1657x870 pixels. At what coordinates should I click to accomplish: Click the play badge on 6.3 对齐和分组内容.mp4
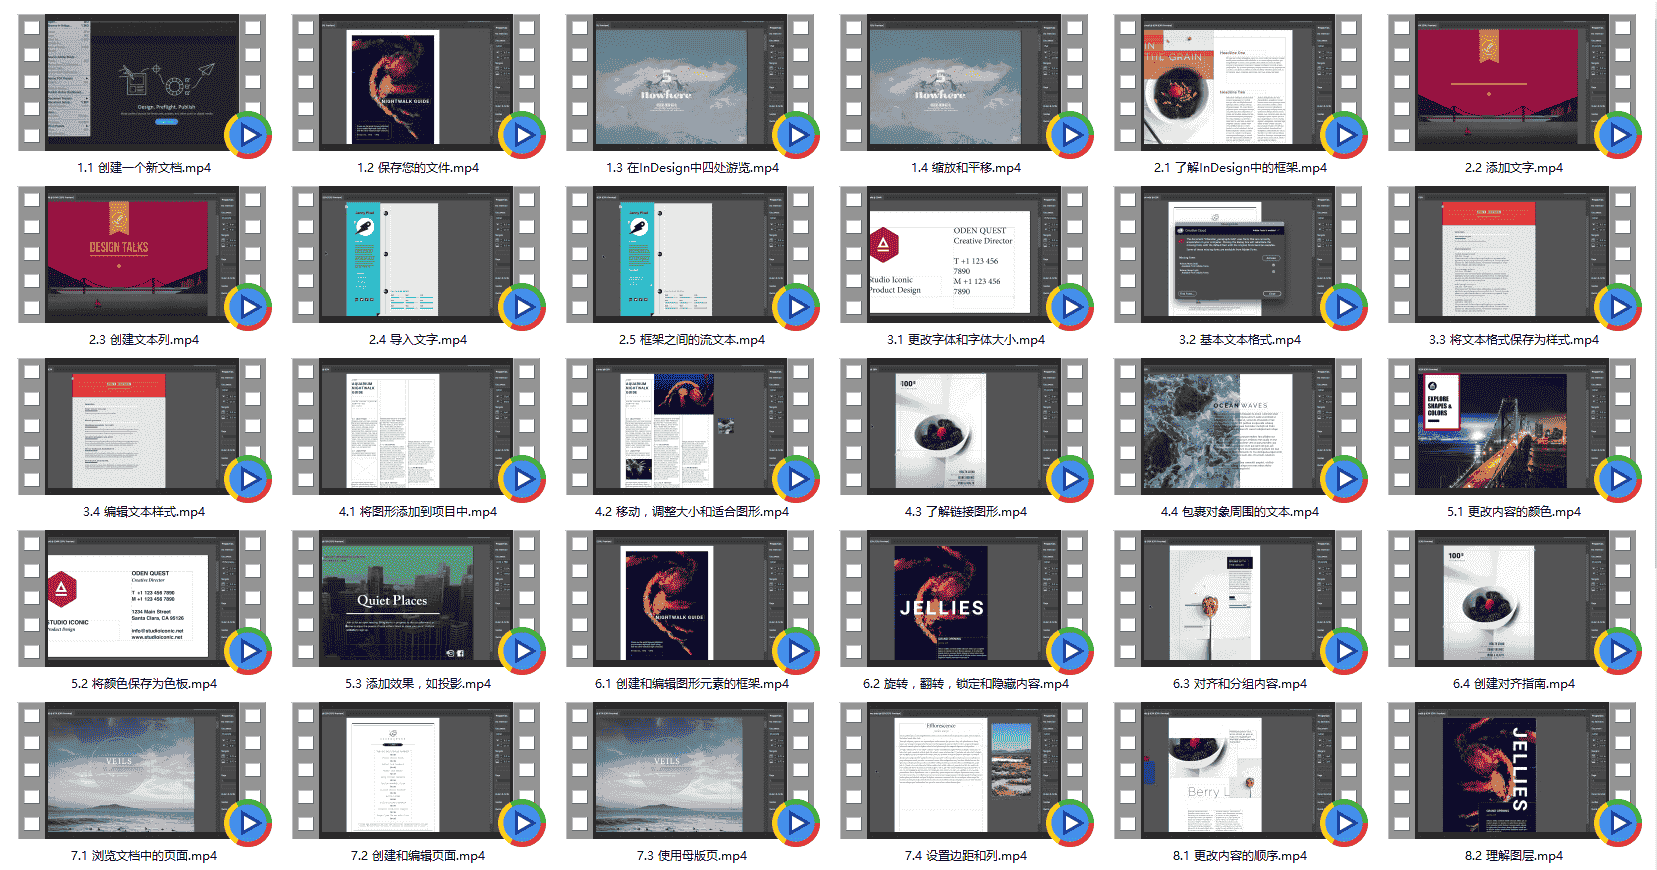(1344, 651)
